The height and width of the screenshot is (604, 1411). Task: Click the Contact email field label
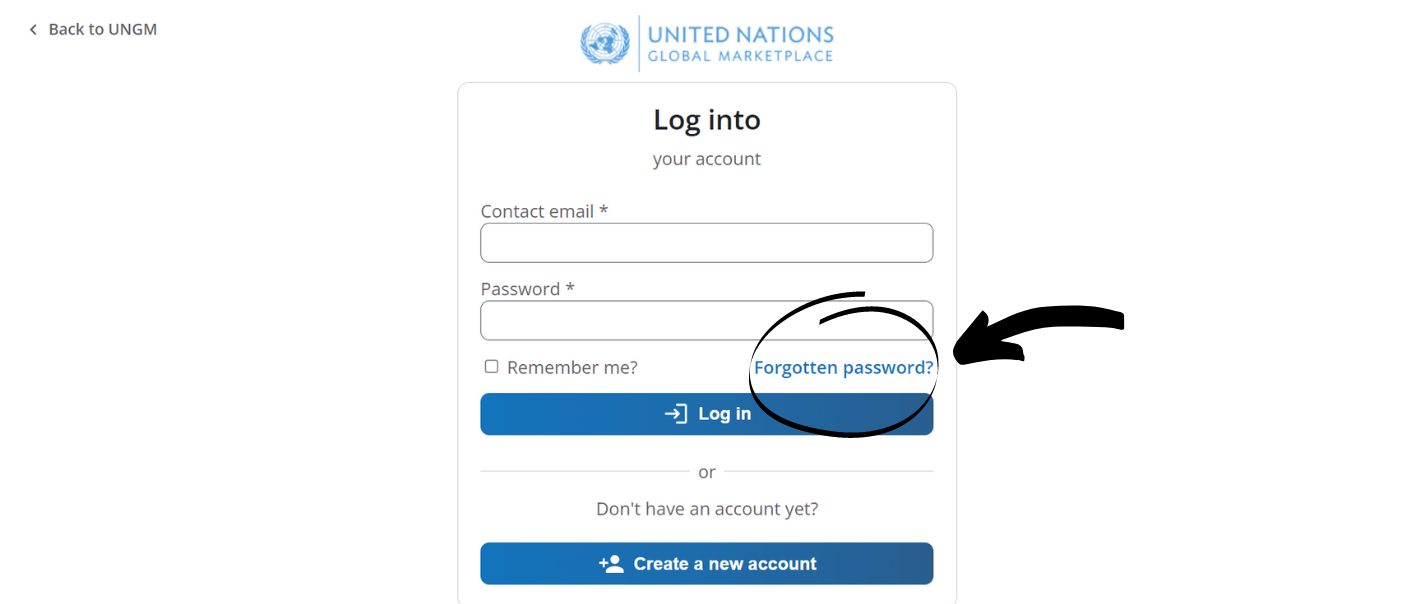(x=544, y=211)
